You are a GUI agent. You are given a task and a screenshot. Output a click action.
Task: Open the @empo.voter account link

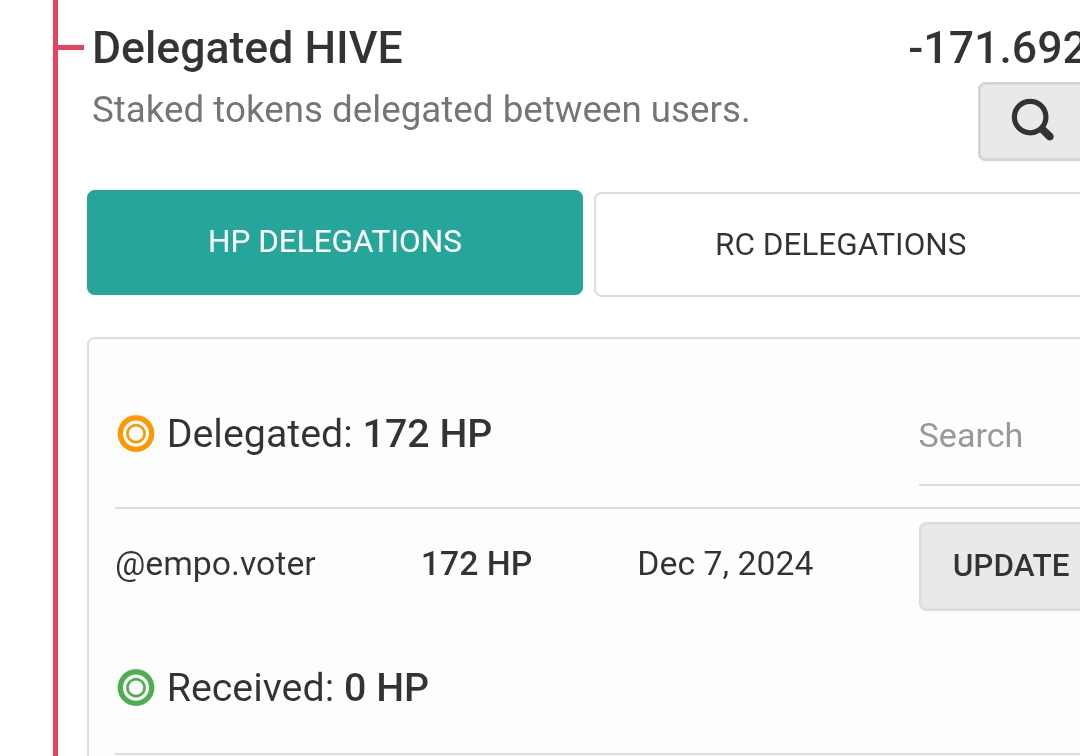tap(216, 565)
